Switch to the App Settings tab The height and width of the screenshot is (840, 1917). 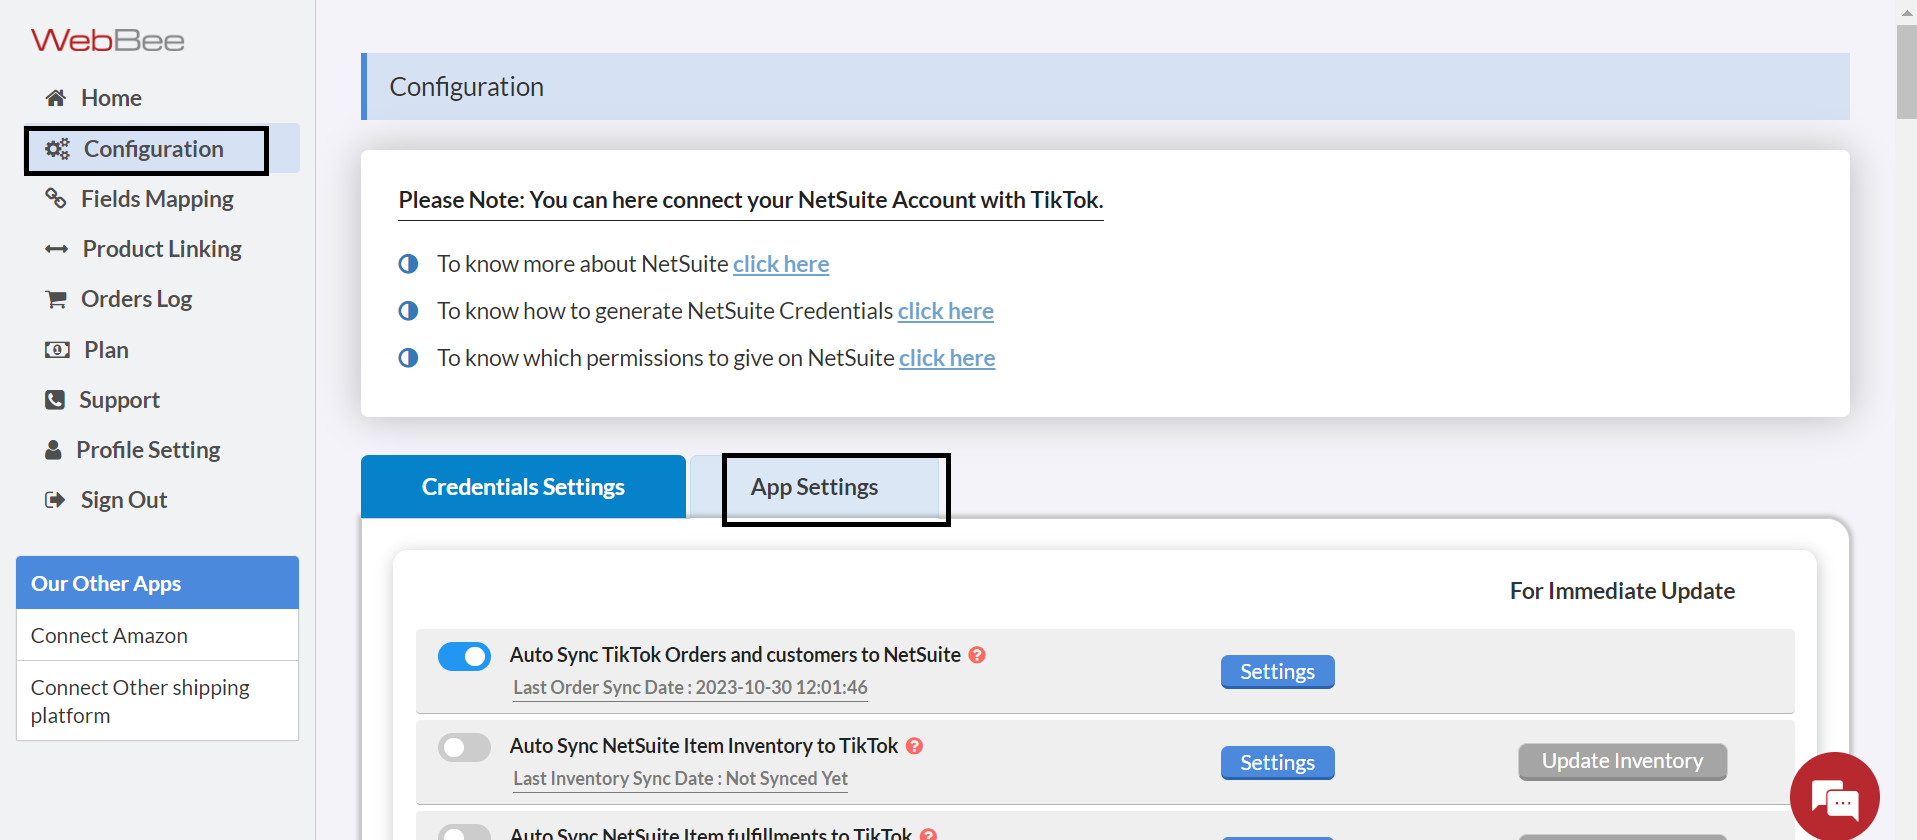pyautogui.click(x=815, y=487)
